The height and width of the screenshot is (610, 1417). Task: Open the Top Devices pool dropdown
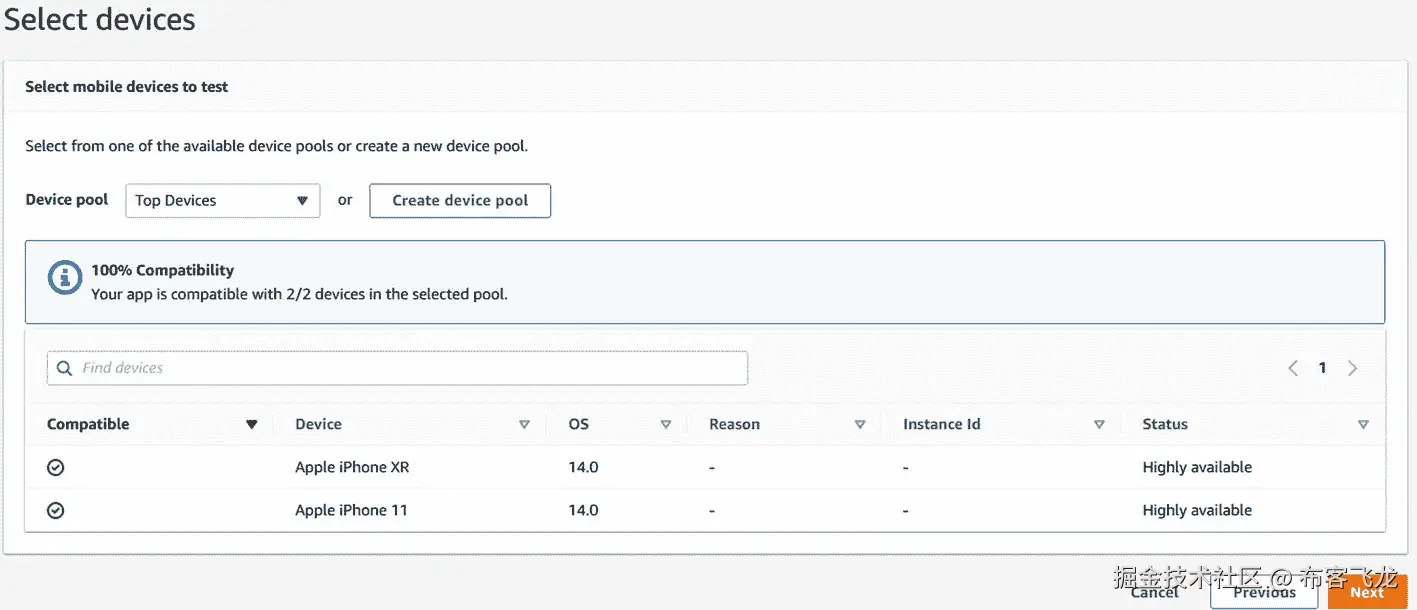222,200
